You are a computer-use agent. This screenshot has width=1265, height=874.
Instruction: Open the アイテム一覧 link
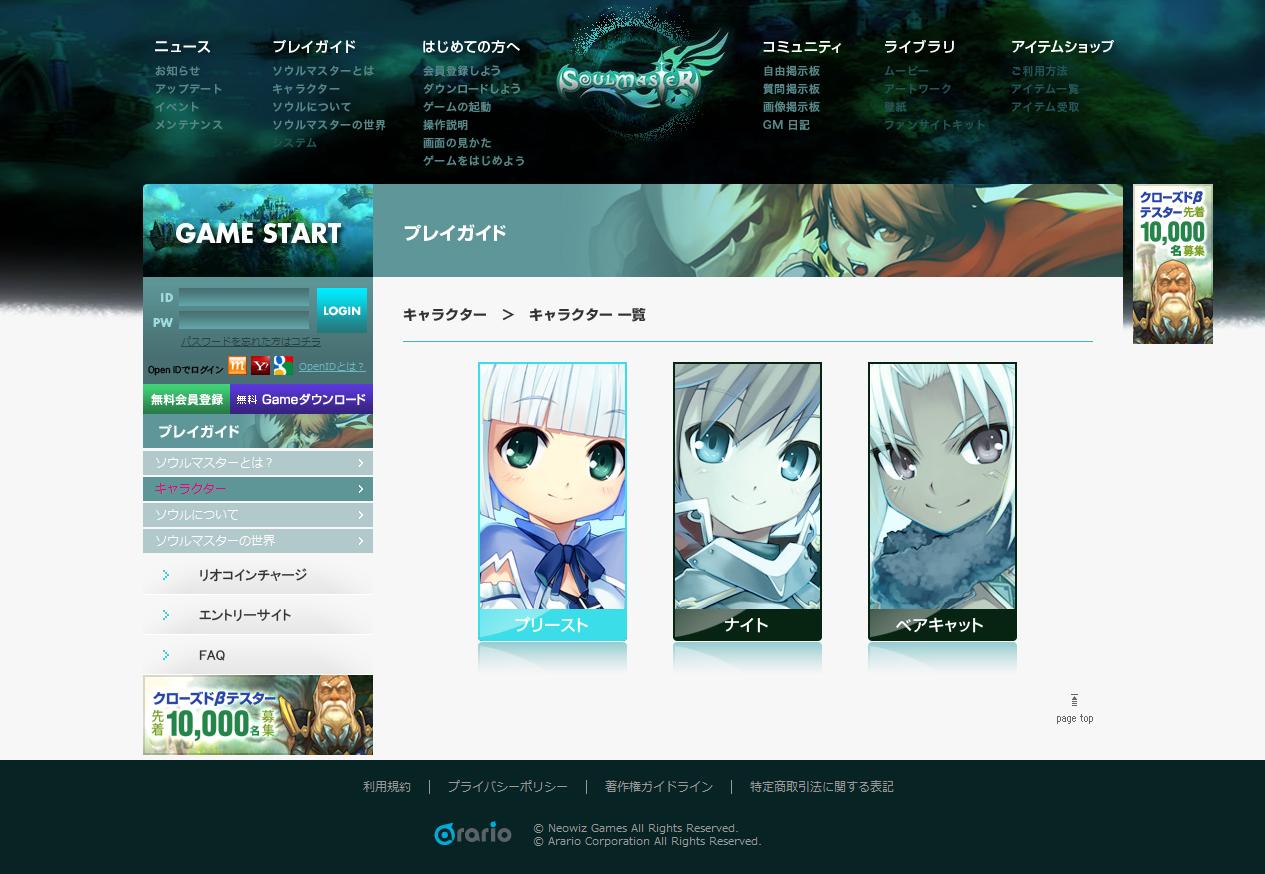(1045, 89)
